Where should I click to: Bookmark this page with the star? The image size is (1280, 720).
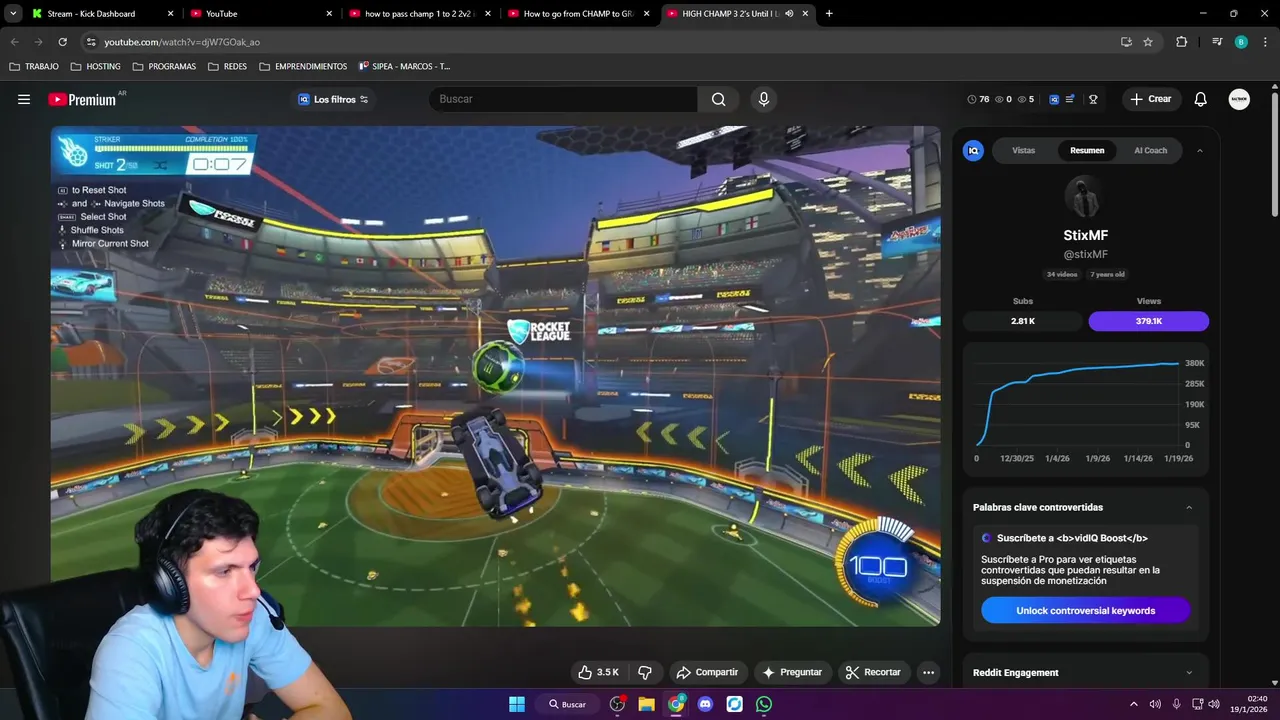click(1148, 42)
